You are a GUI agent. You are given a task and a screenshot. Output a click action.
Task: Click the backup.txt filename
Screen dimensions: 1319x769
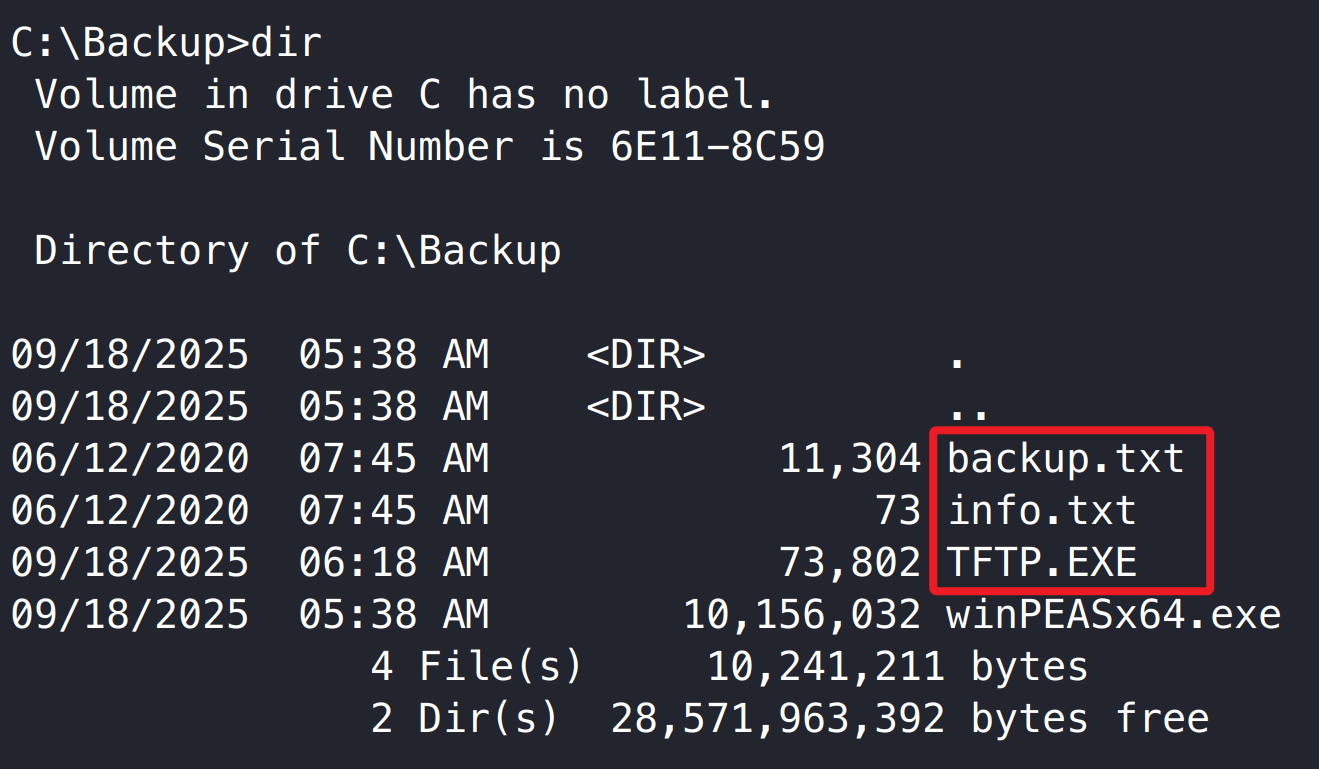(1065, 459)
